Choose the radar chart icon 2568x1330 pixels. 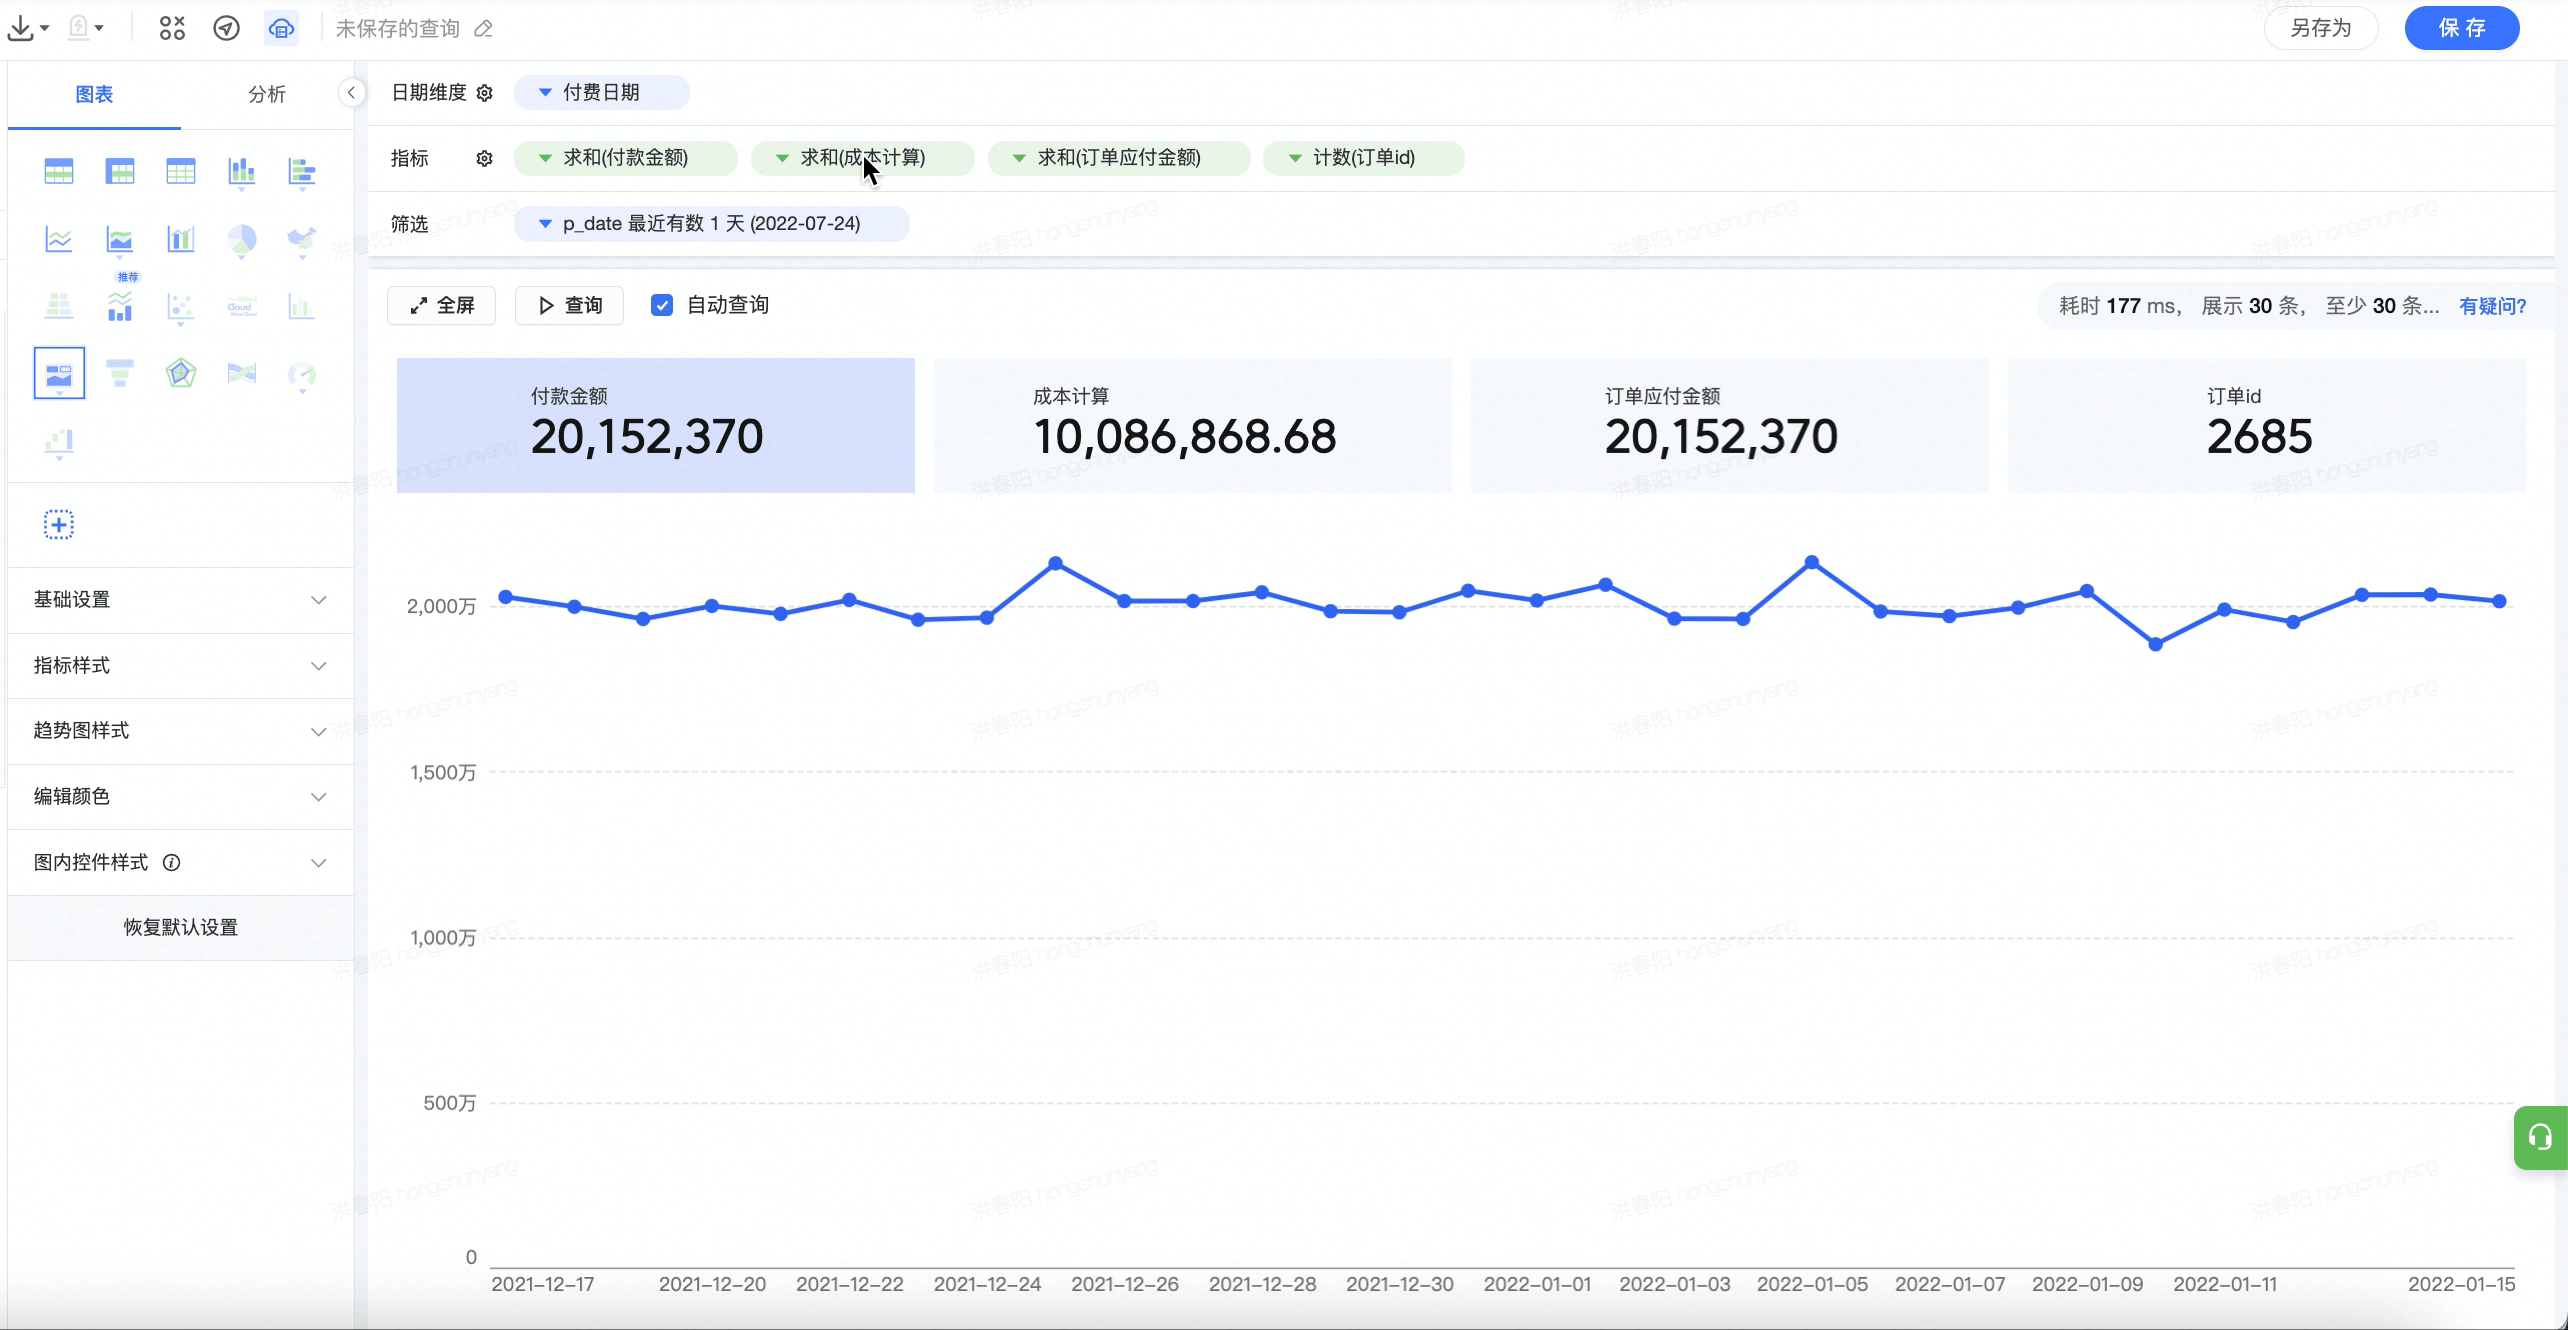(181, 373)
